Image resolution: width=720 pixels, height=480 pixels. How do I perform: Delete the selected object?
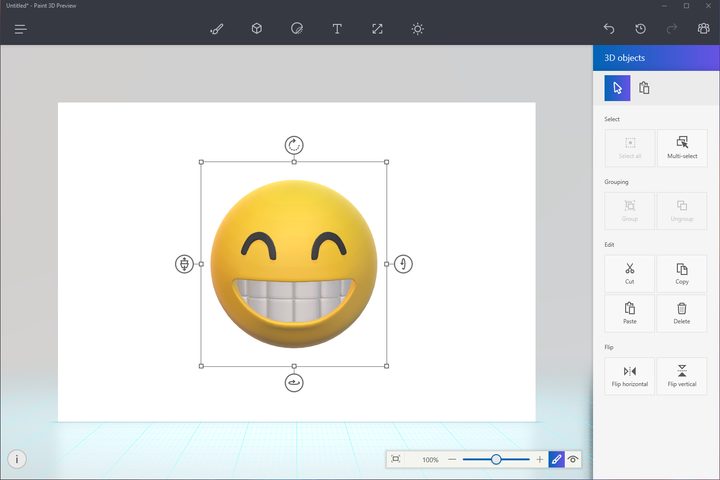682,313
